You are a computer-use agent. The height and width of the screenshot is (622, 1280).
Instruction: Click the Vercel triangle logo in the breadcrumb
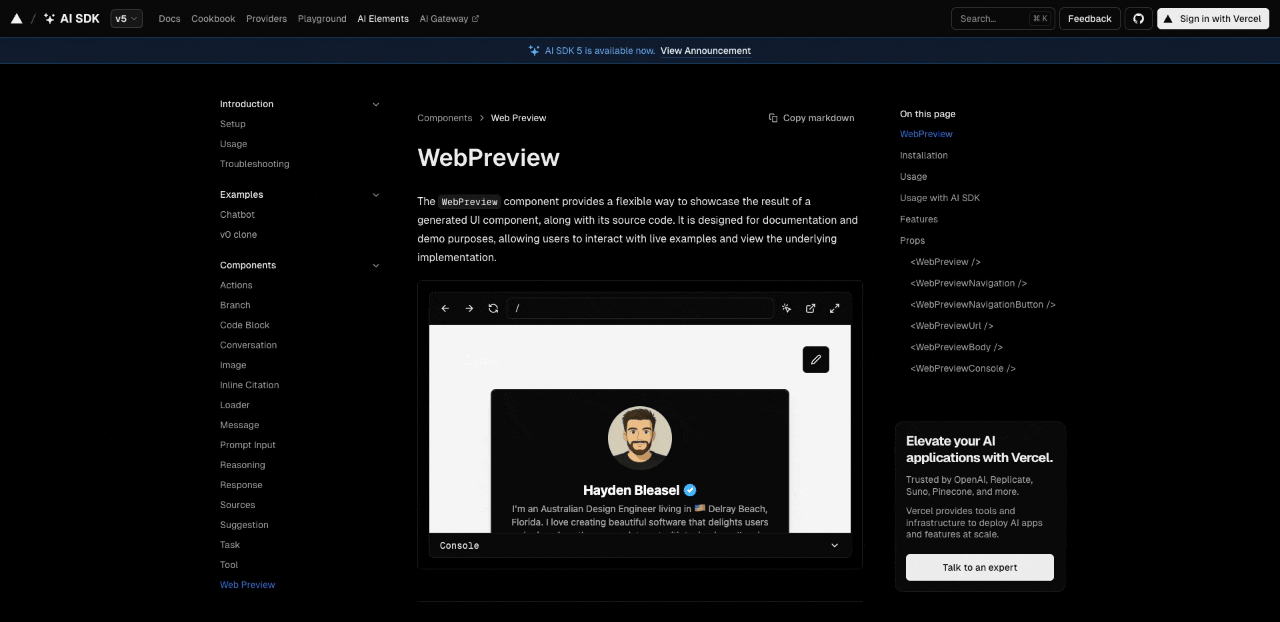16,17
